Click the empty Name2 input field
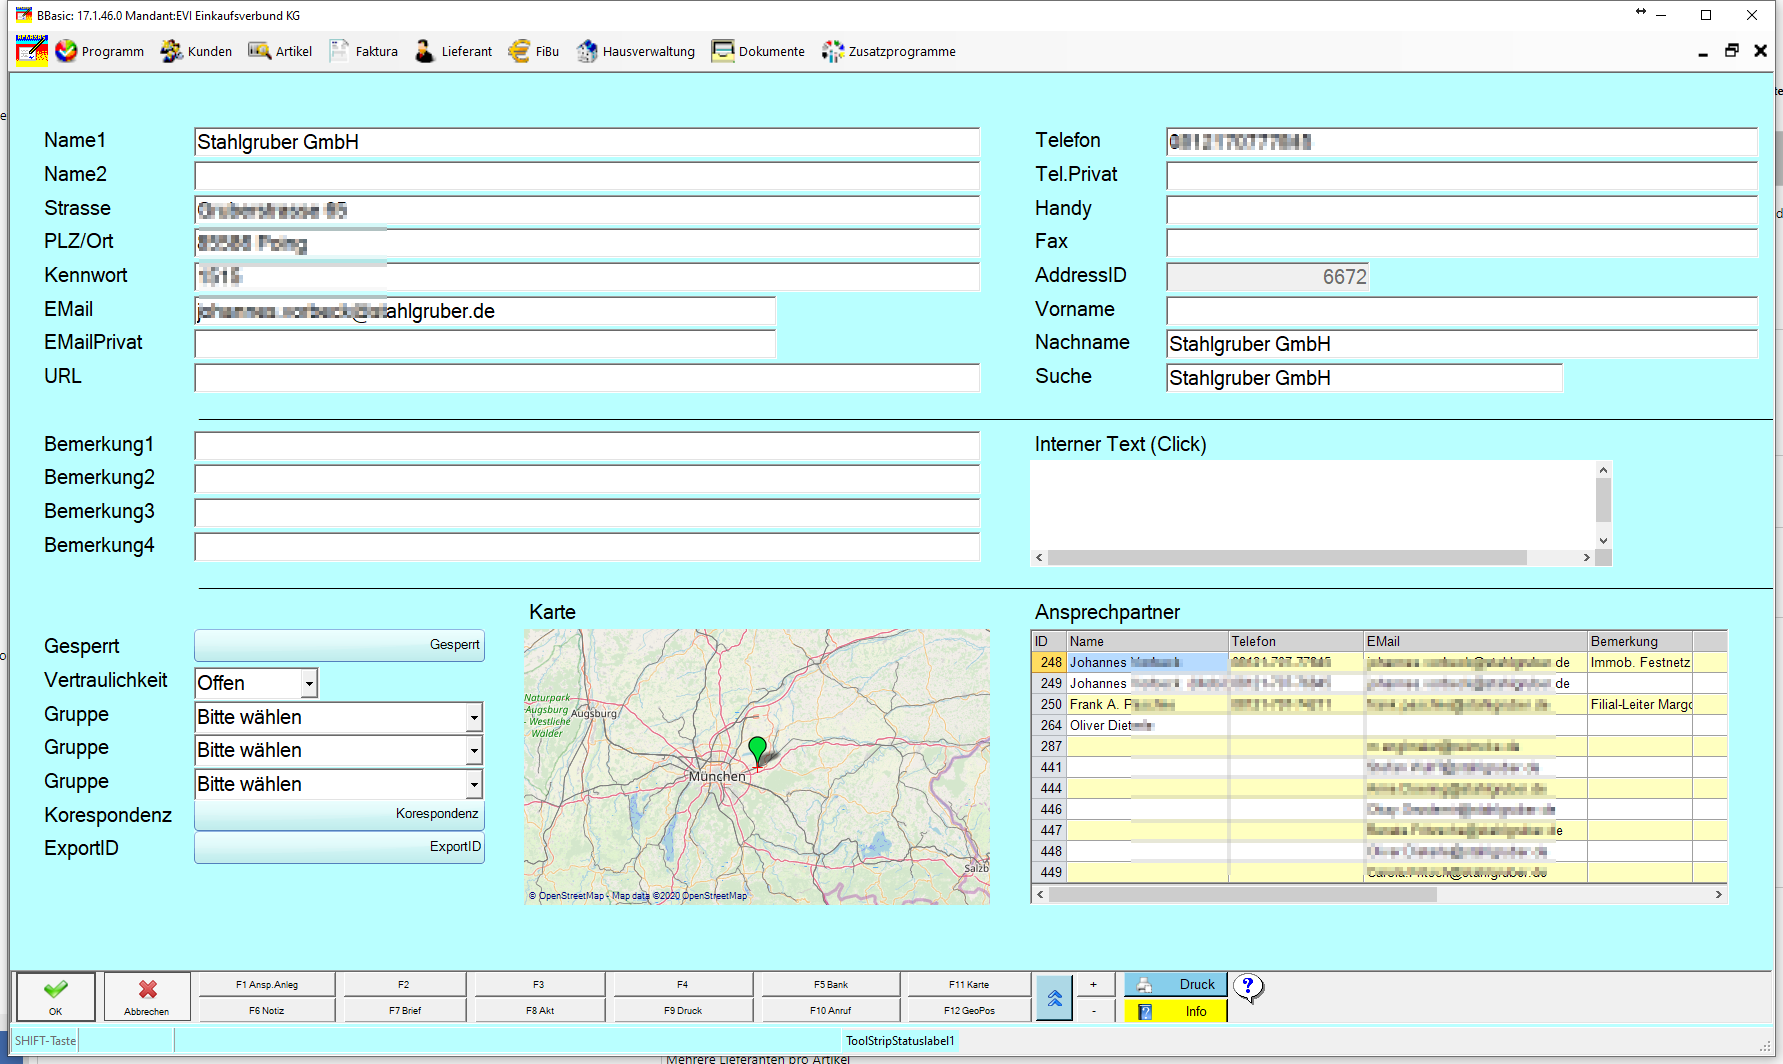The width and height of the screenshot is (1783, 1064). point(587,176)
